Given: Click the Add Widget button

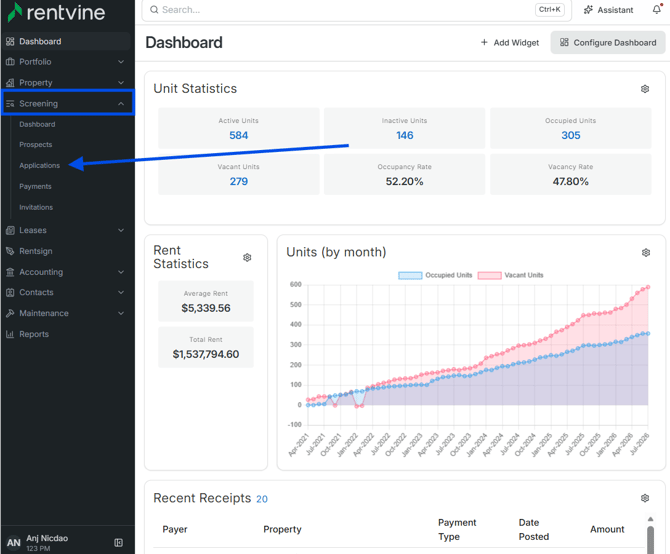Looking at the screenshot, I should coord(510,43).
